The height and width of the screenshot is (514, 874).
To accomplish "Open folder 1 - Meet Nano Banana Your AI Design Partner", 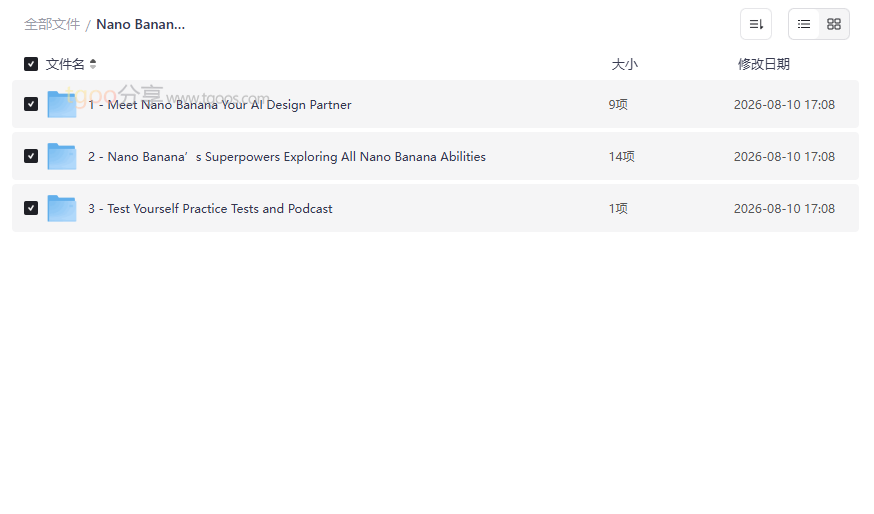I will (x=220, y=105).
